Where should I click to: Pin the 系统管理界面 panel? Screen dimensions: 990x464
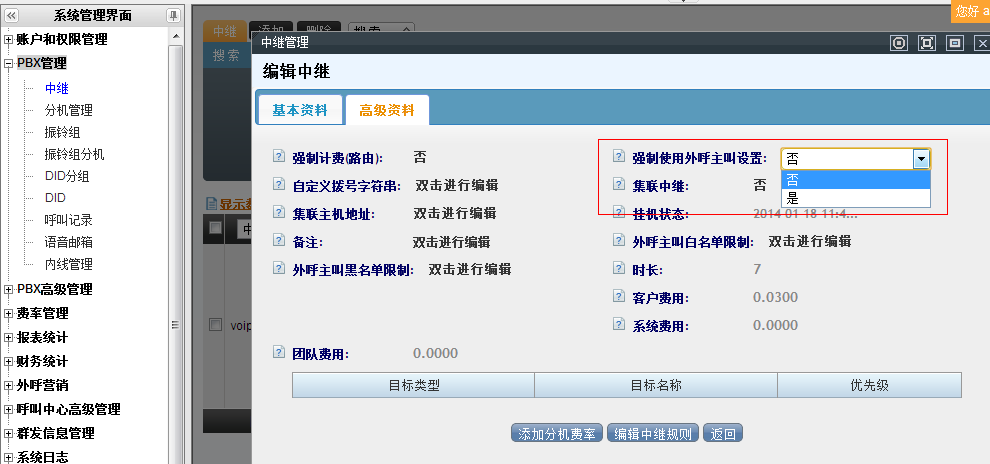point(173,15)
